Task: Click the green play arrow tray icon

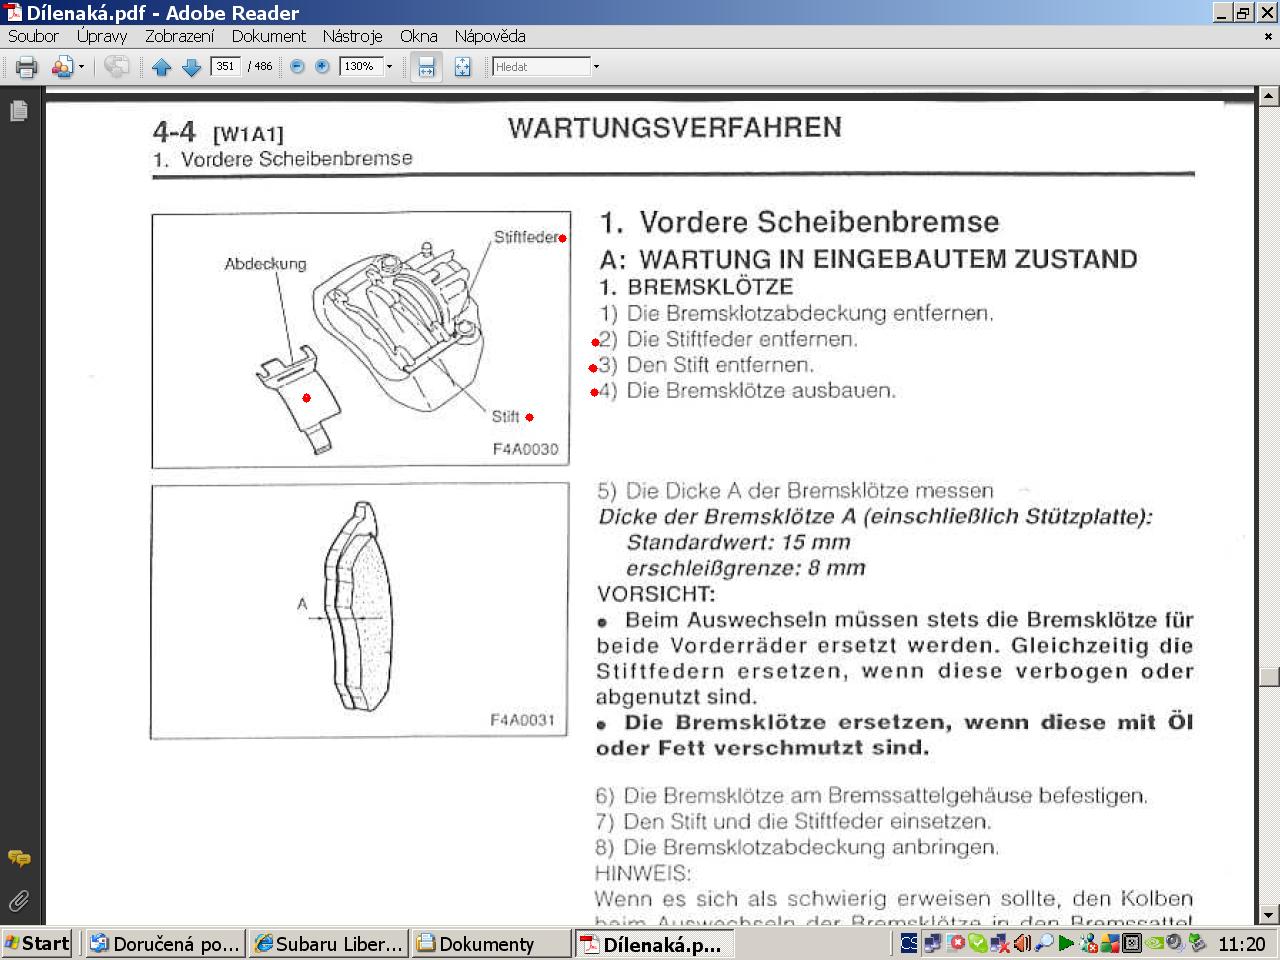Action: [1066, 943]
